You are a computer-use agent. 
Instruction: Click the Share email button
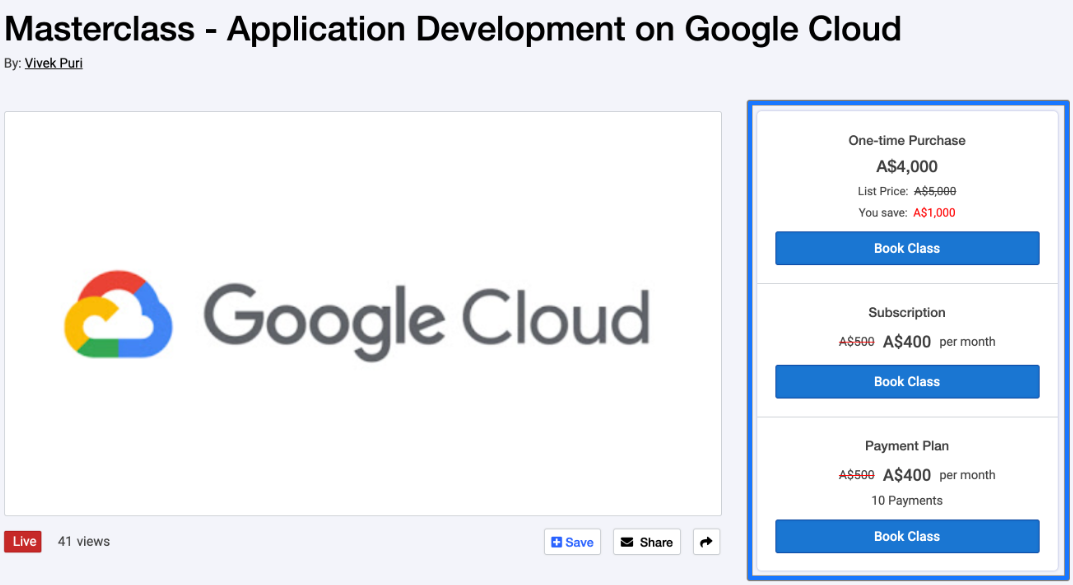click(647, 542)
